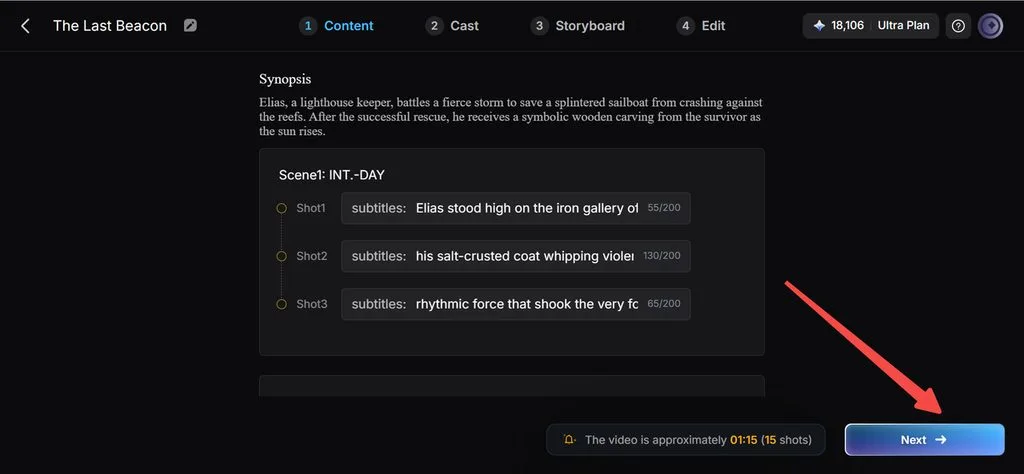Click the 18,106 credits balance
Screen dimensions: 1024x474
(x=847, y=26)
